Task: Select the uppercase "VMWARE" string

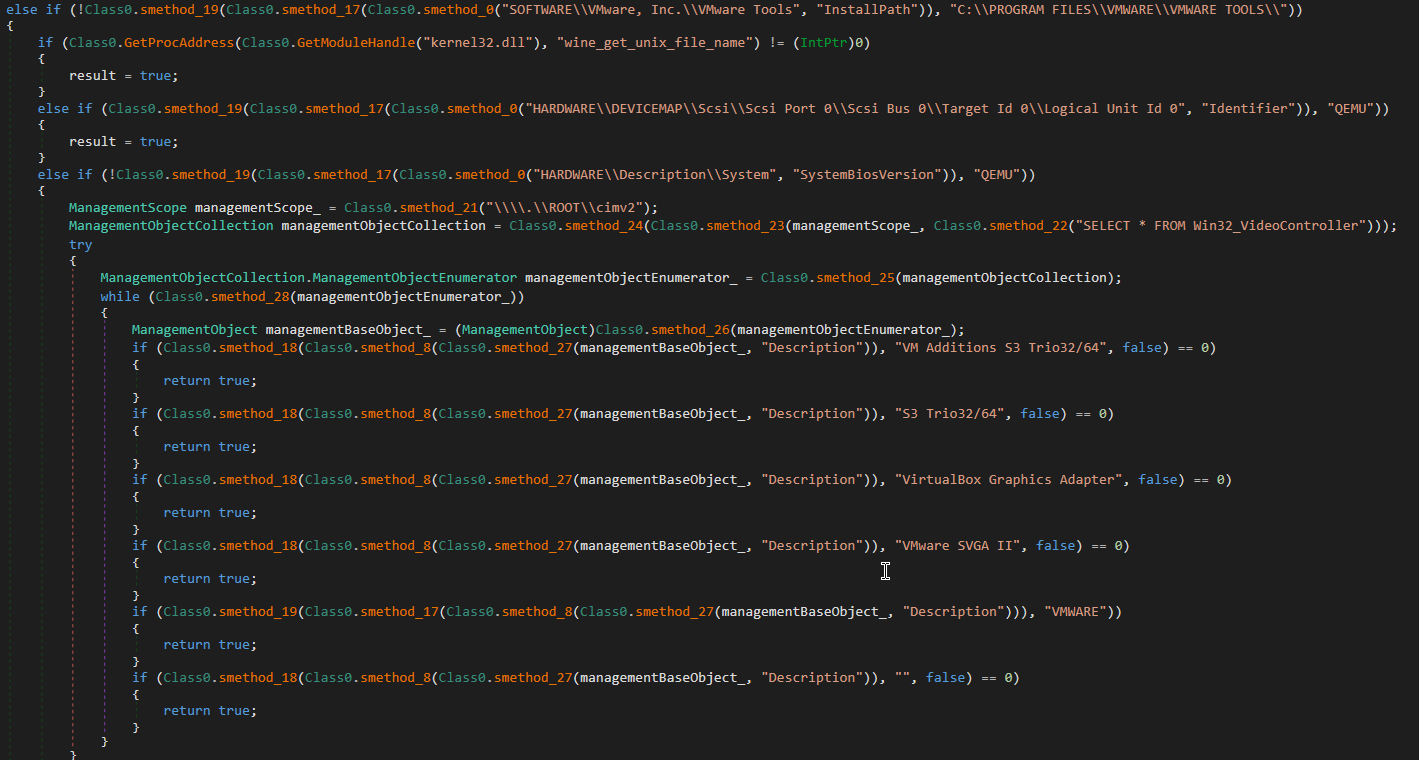Action: pyautogui.click(x=1073, y=612)
